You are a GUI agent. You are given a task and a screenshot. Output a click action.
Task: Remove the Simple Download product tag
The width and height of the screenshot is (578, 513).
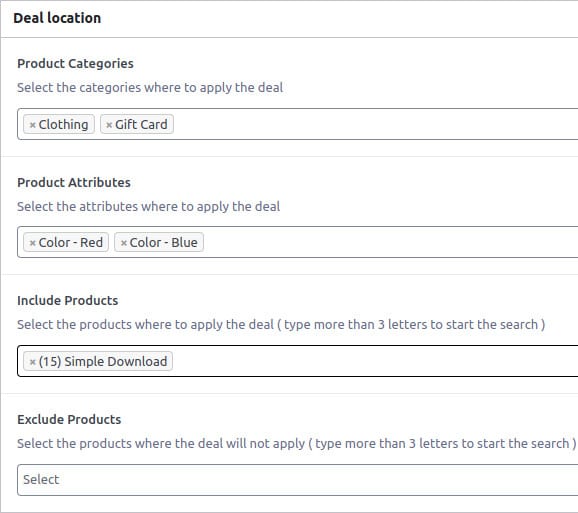pos(32,362)
